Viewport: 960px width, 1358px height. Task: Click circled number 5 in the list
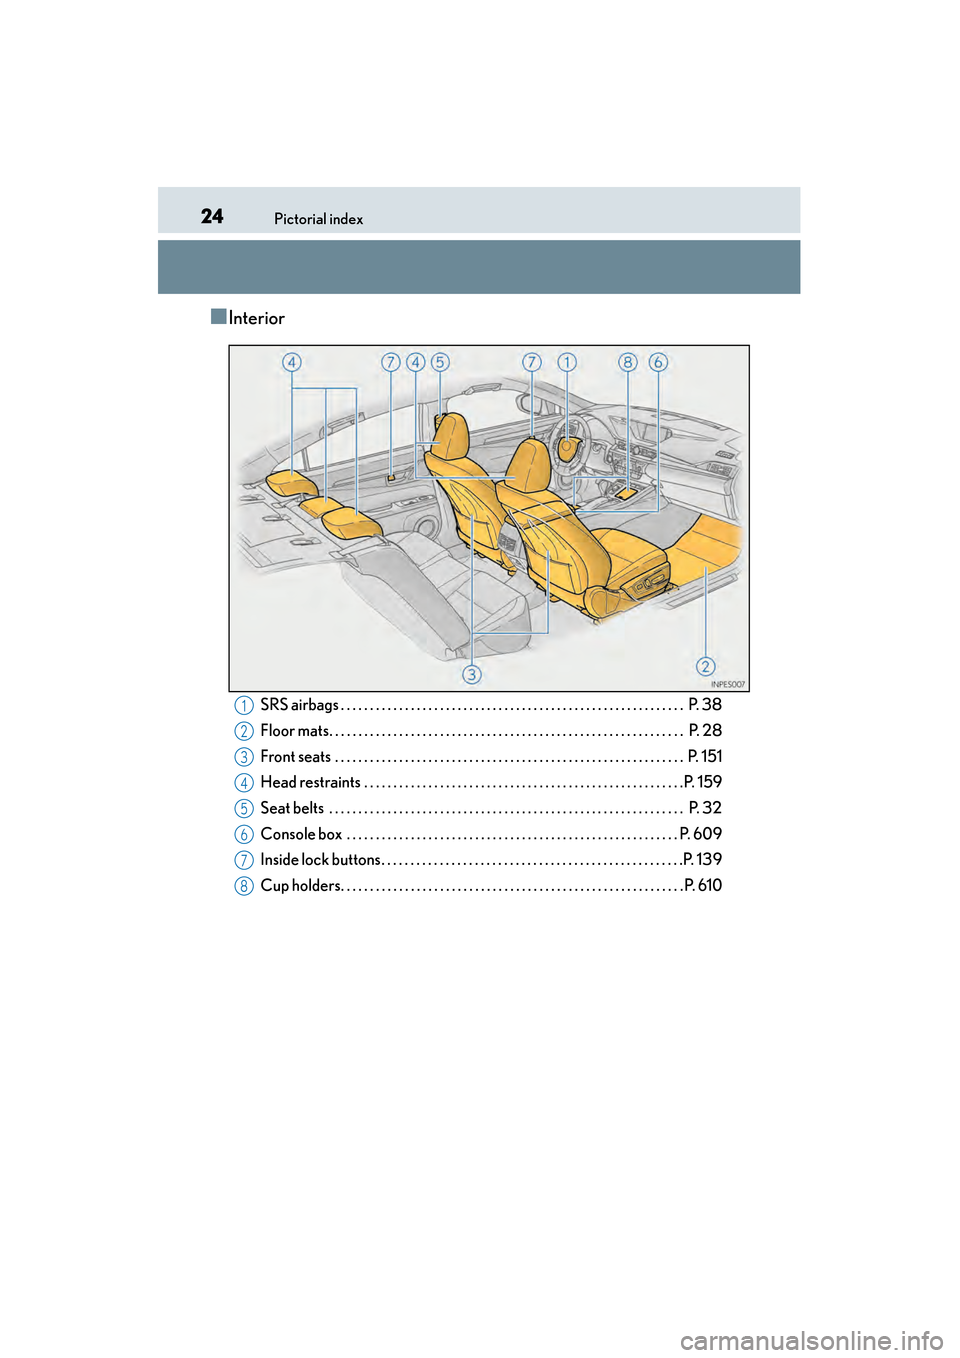click(x=244, y=809)
